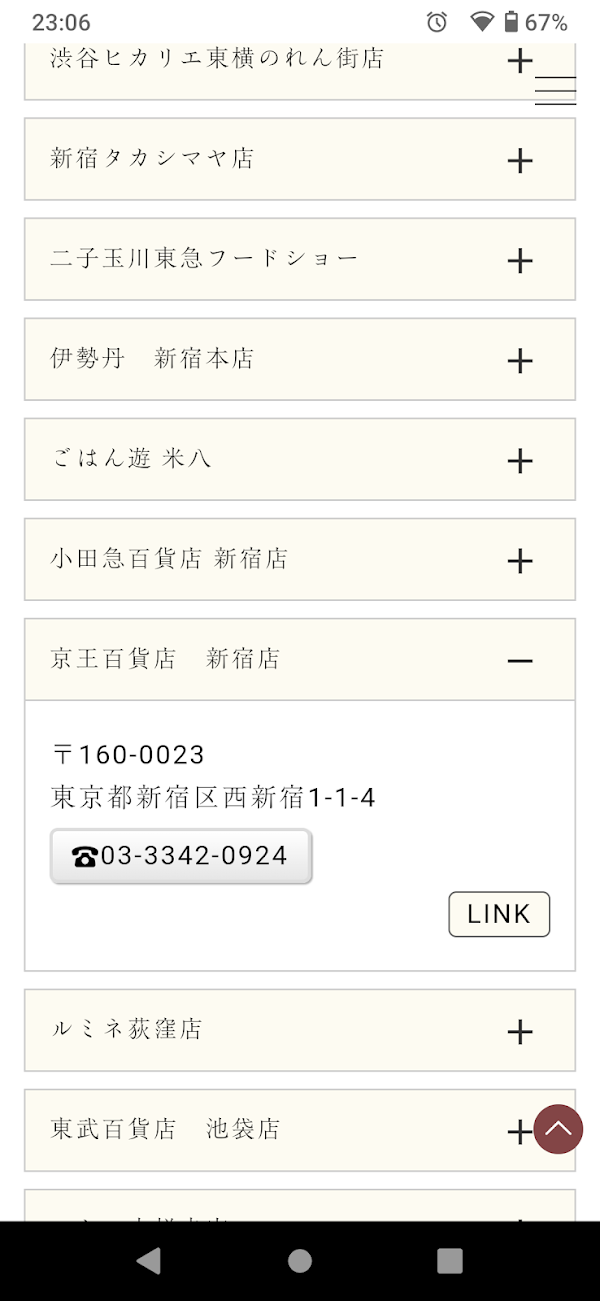Tap the 渋谷ヒカリエ東横のれん街店 store row
Viewport: 600px width, 1301px height.
pyautogui.click(x=217, y=60)
